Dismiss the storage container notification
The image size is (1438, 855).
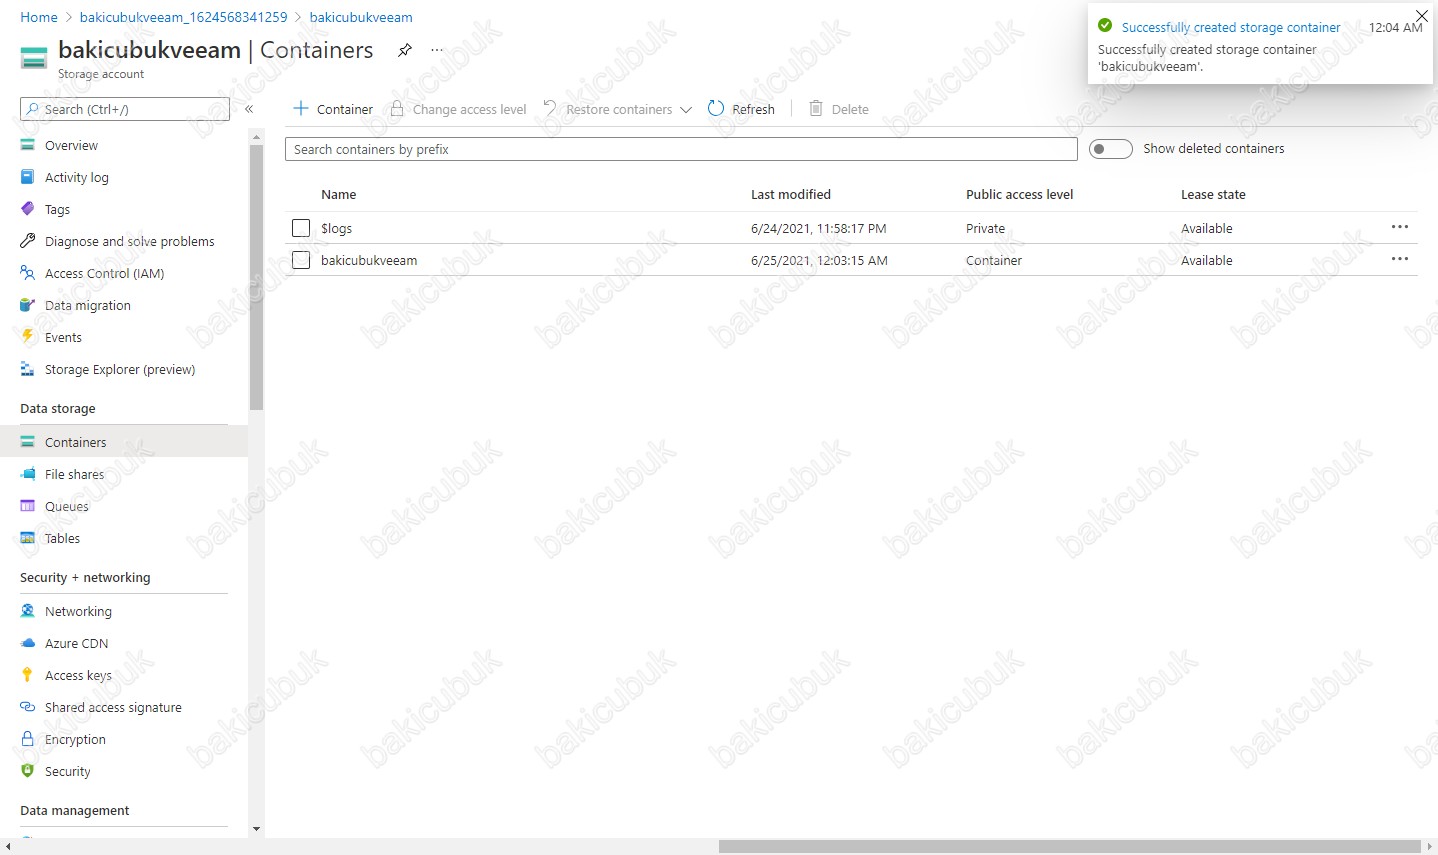coord(1422,15)
